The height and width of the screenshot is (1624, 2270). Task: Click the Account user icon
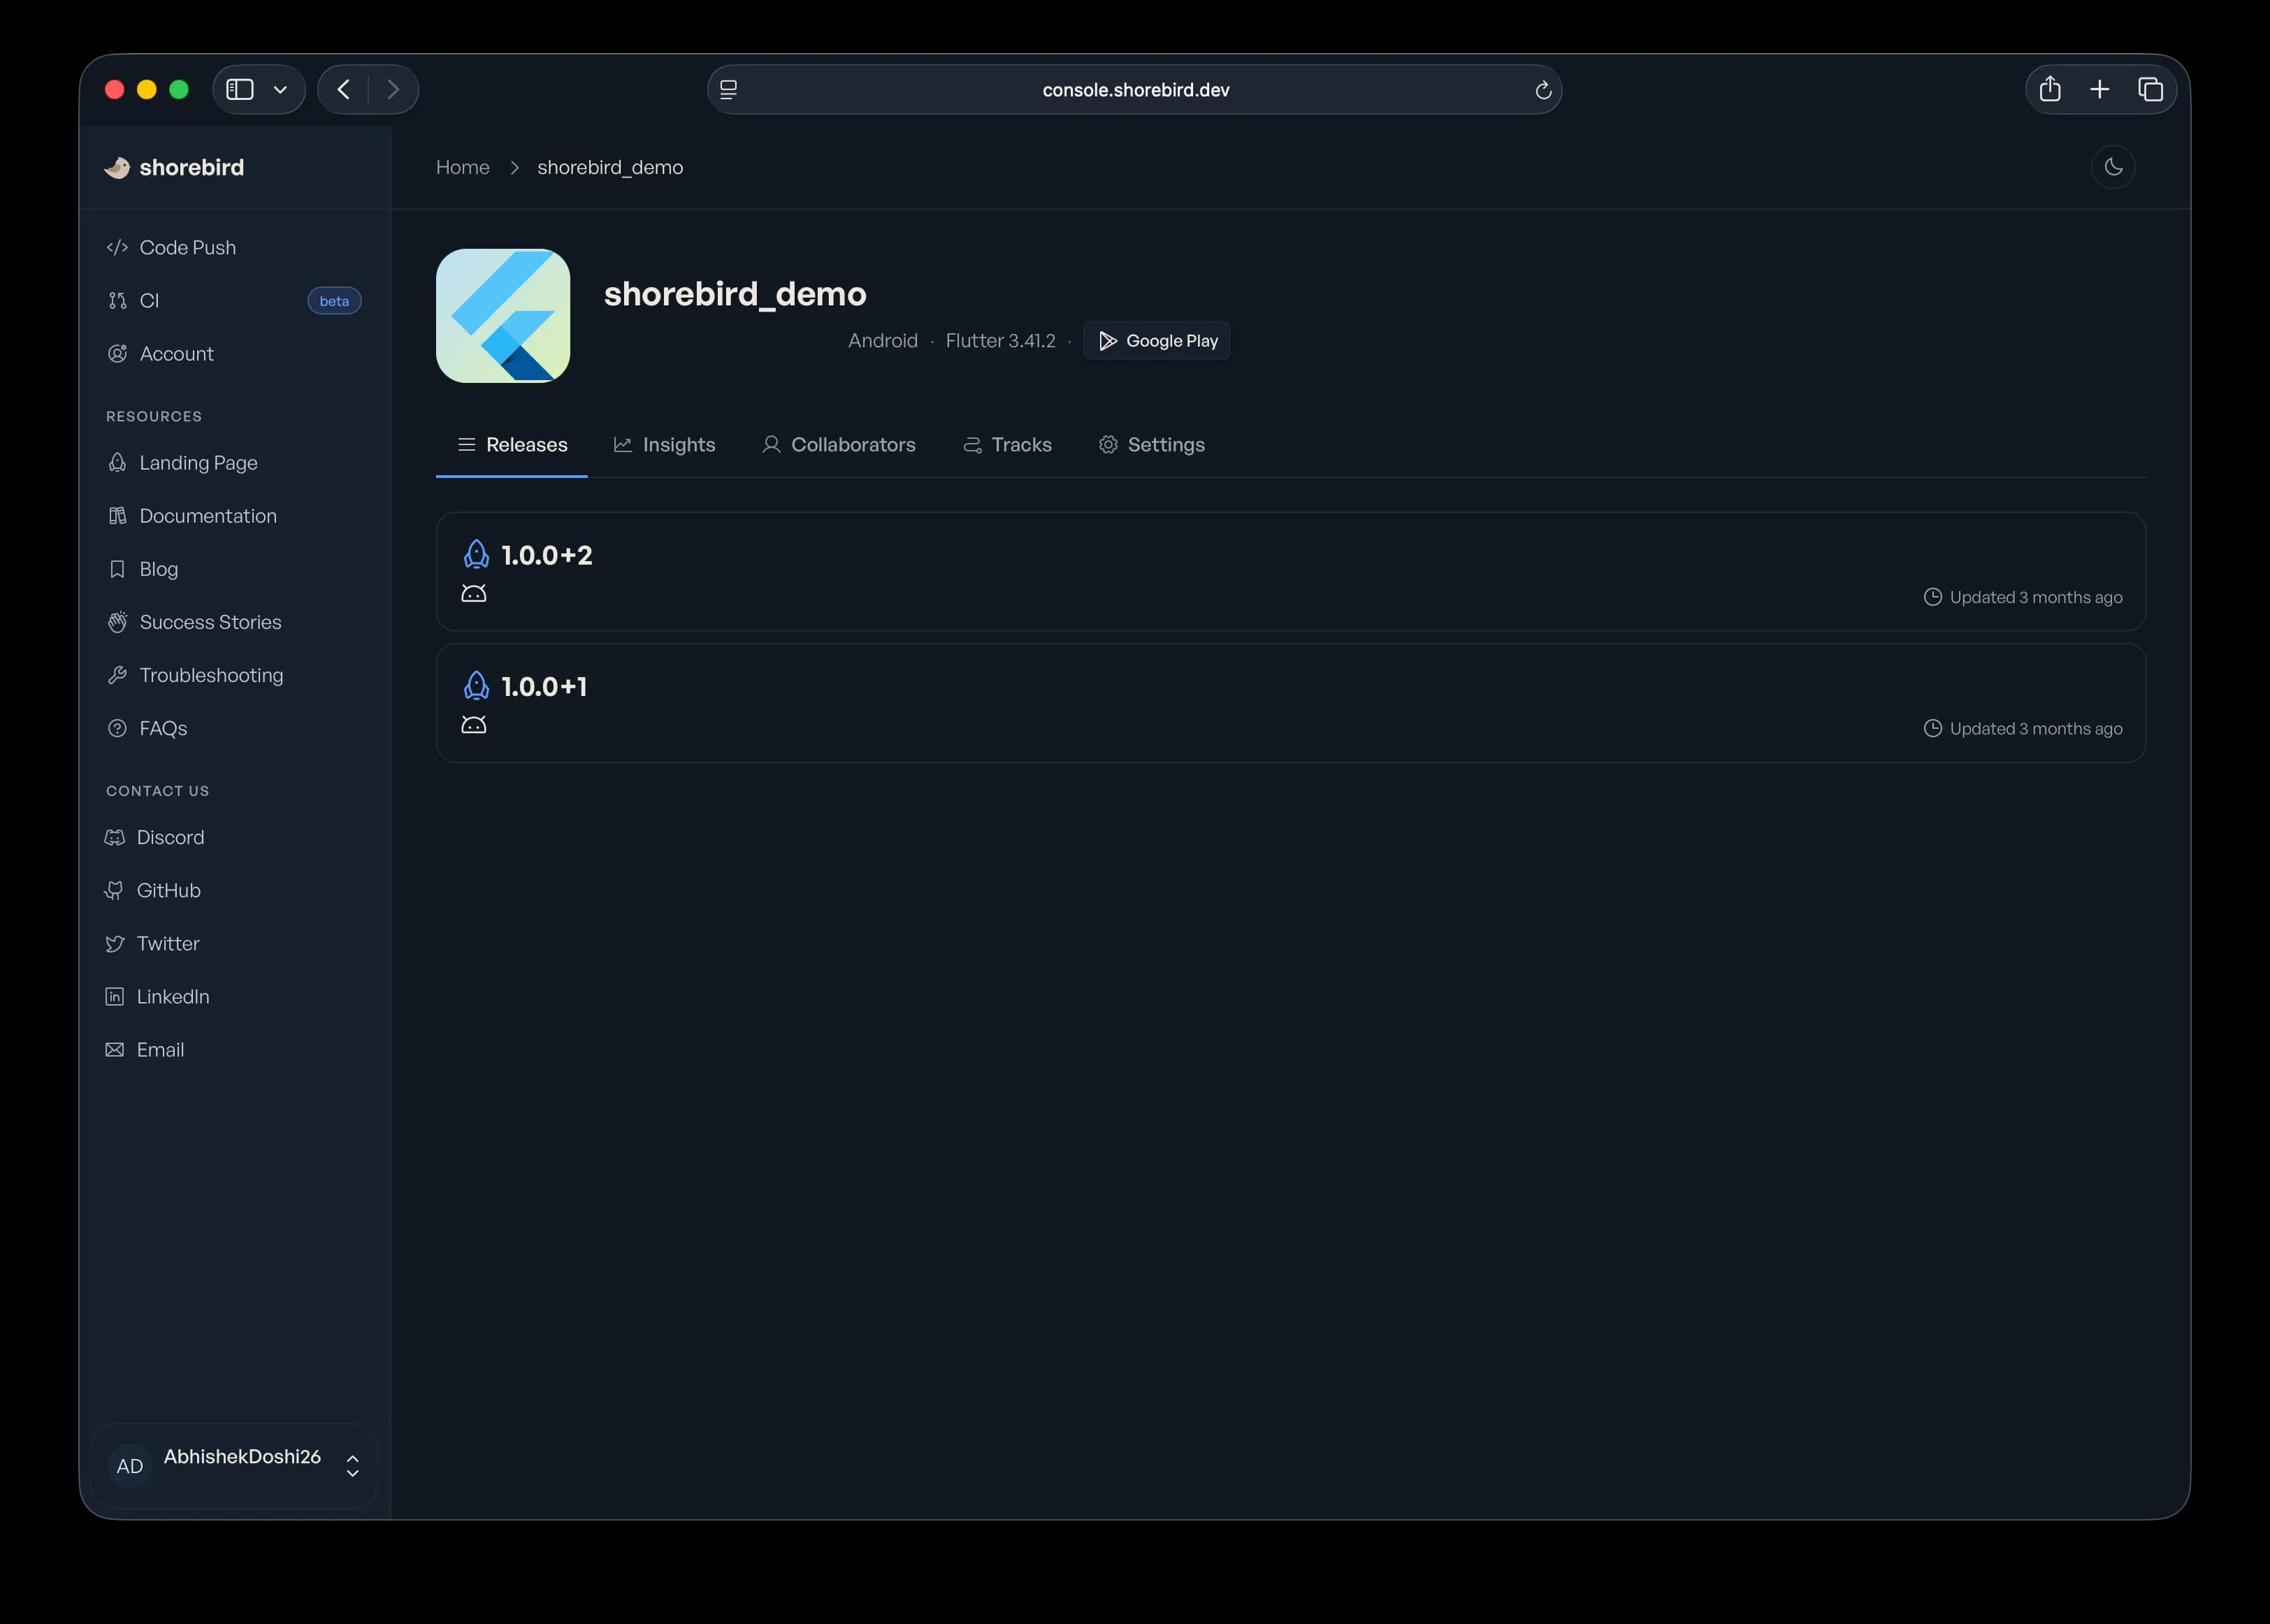tap(117, 353)
